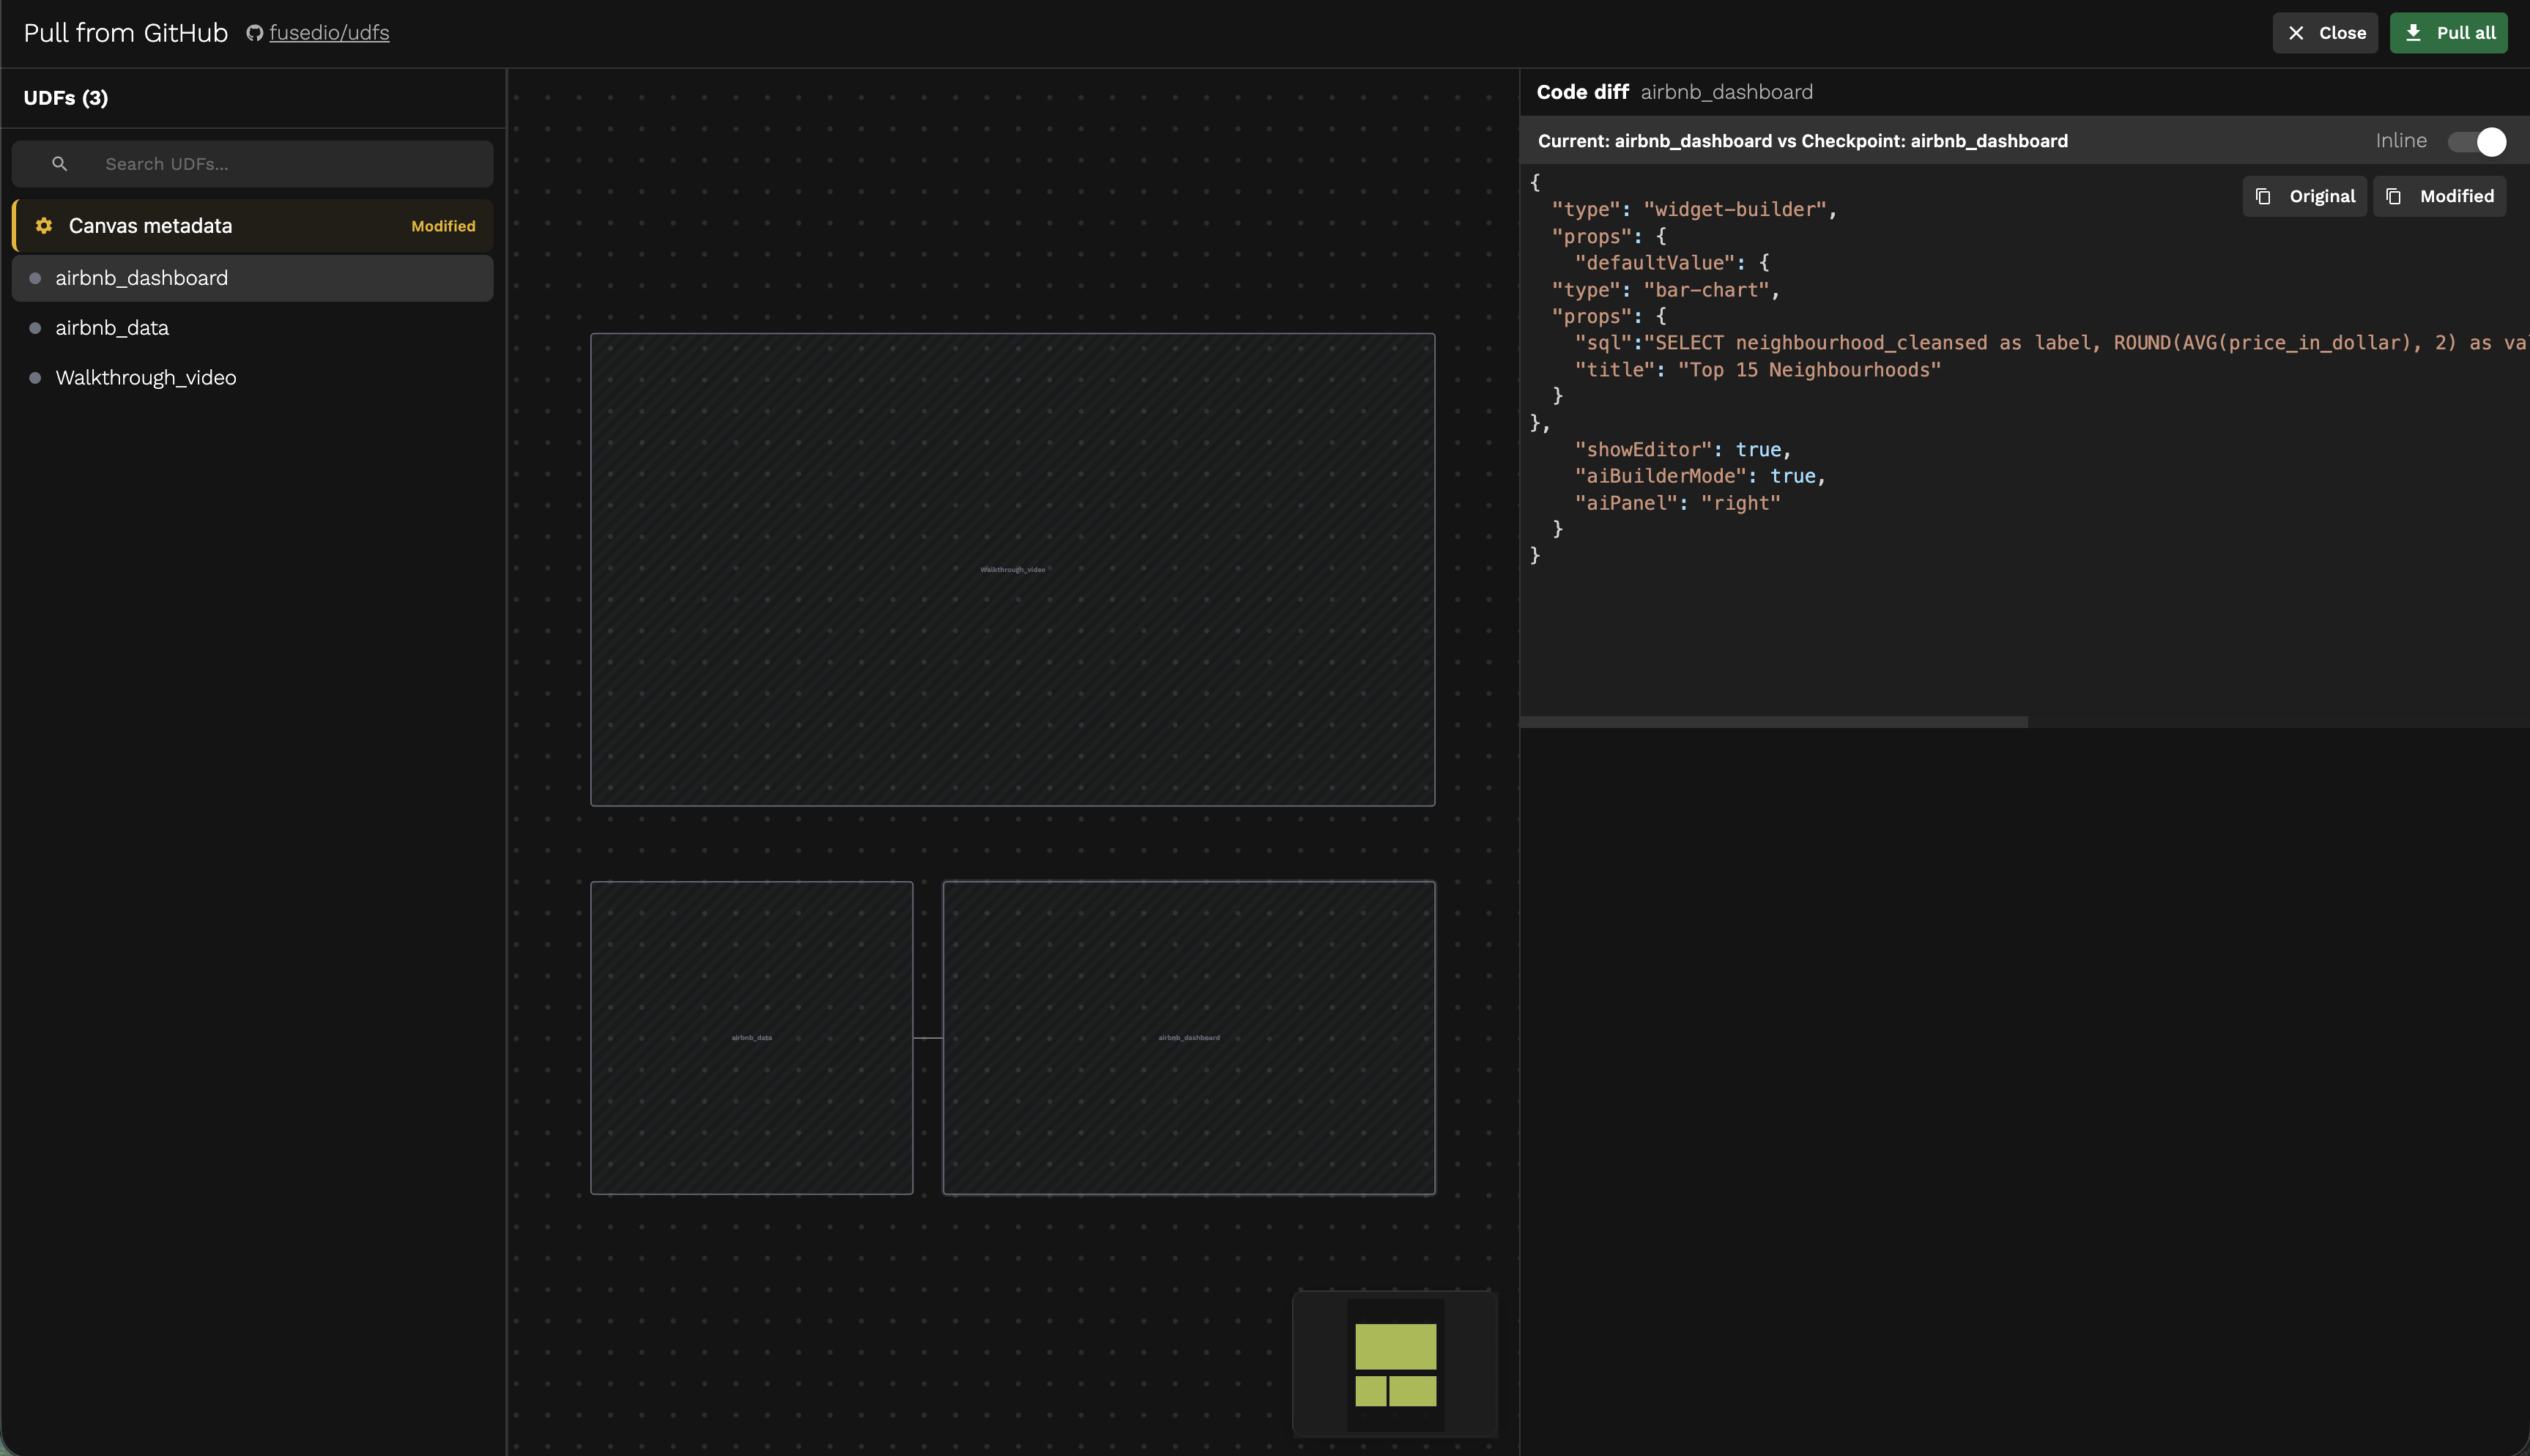Click the airbnb_data node on the canvas
The image size is (2530, 1456).
(x=751, y=1037)
